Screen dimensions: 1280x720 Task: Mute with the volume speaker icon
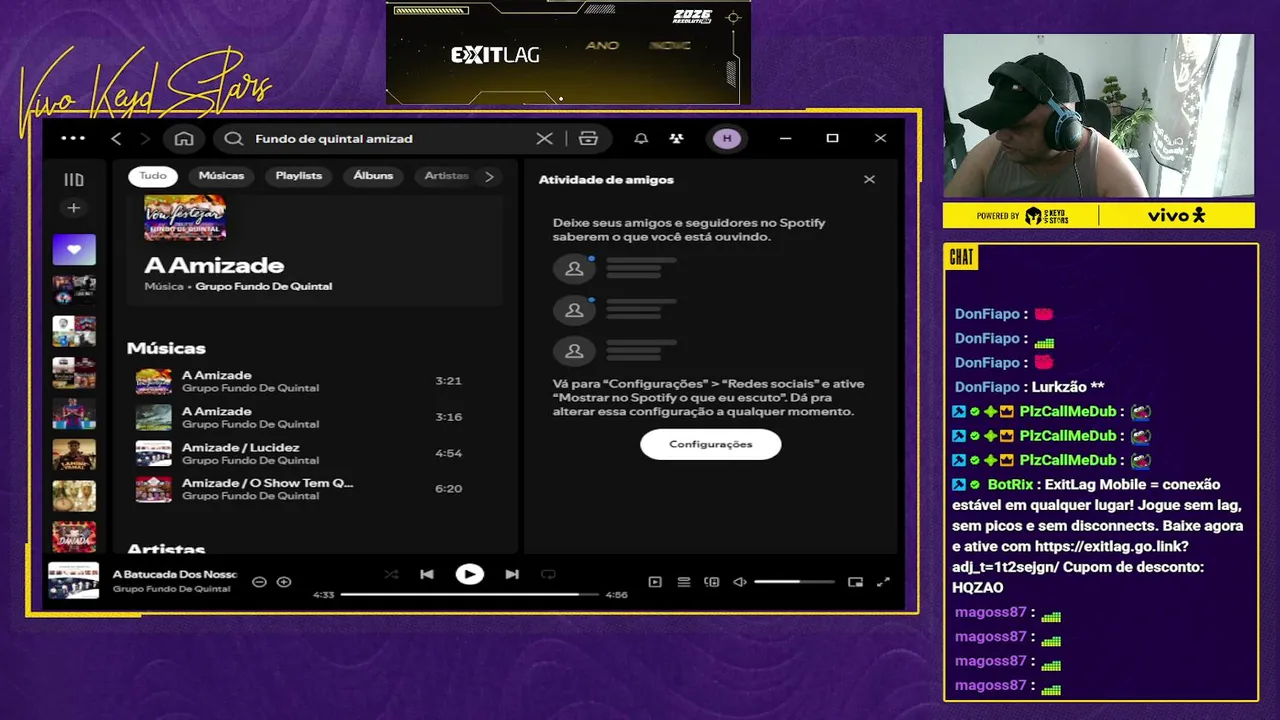[x=740, y=582]
